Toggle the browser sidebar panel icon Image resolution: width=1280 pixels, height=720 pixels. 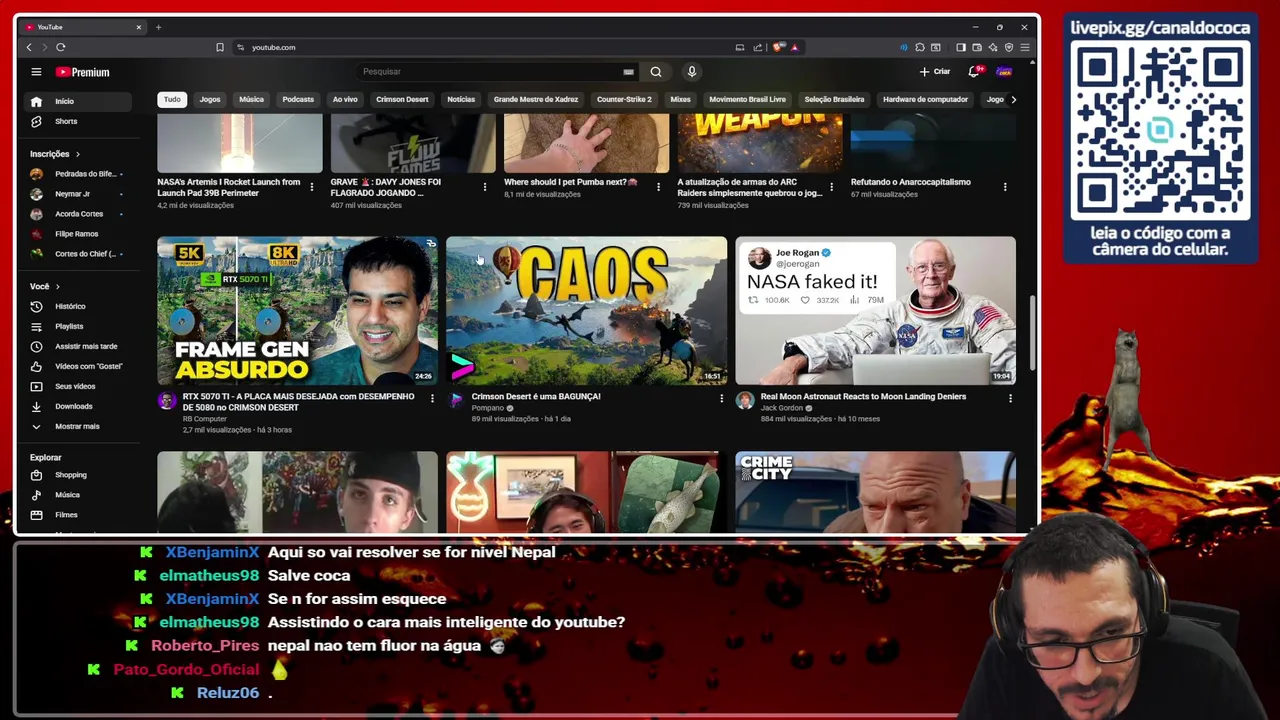(x=961, y=47)
